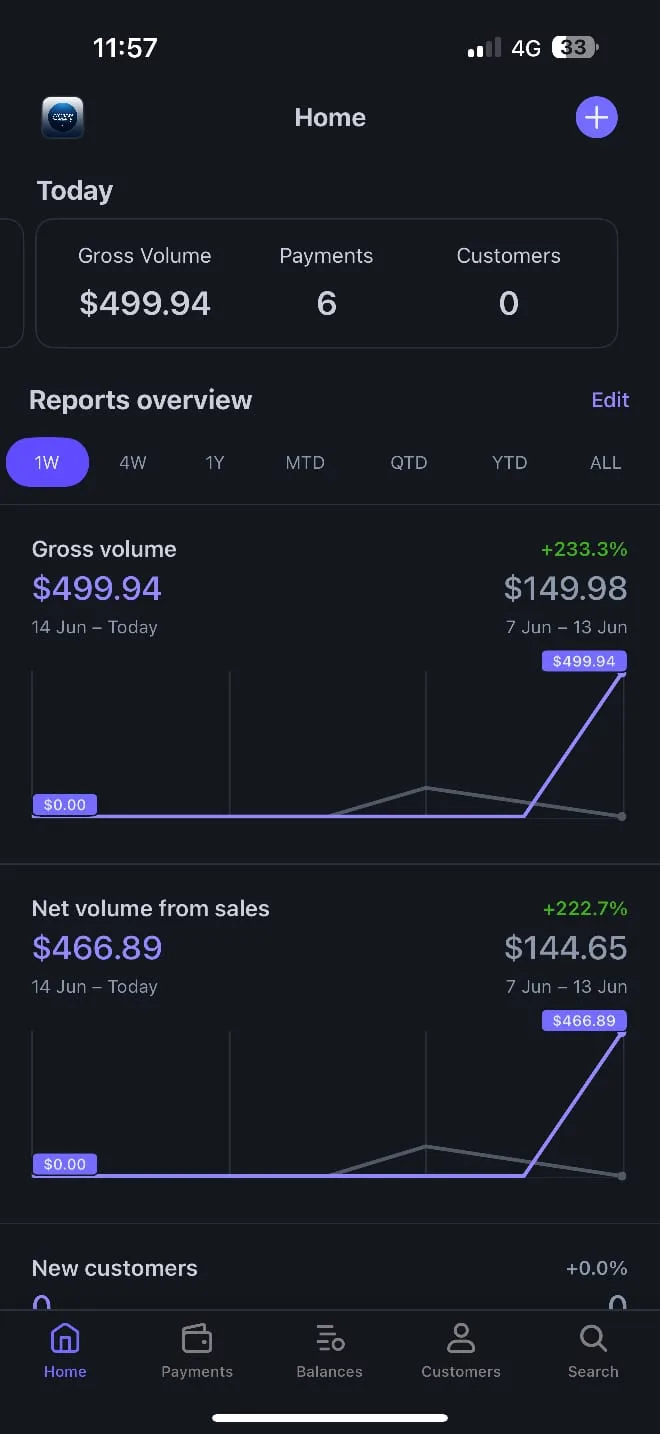The image size is (660, 1434).
Task: Tap the previous period amount $144.65
Action: pos(565,948)
